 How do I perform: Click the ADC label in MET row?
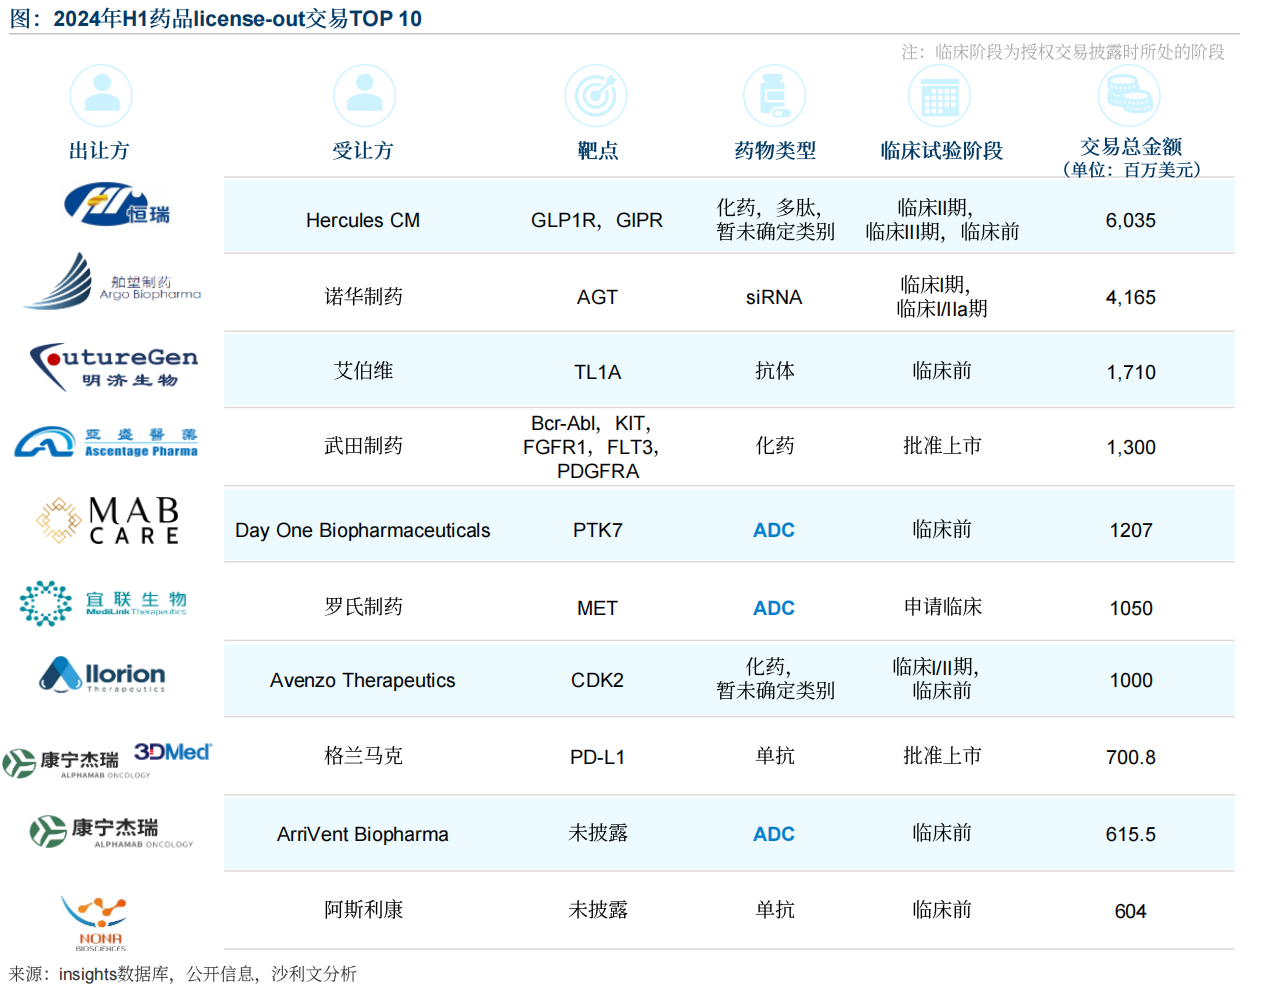pos(774,608)
